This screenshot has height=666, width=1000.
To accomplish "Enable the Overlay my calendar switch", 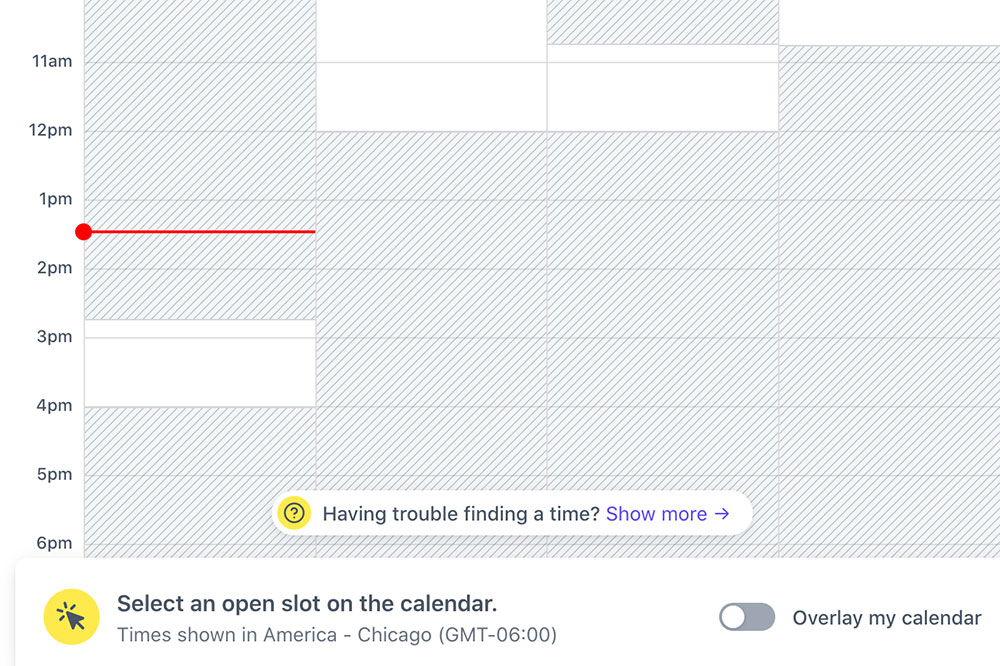I will coord(747,617).
